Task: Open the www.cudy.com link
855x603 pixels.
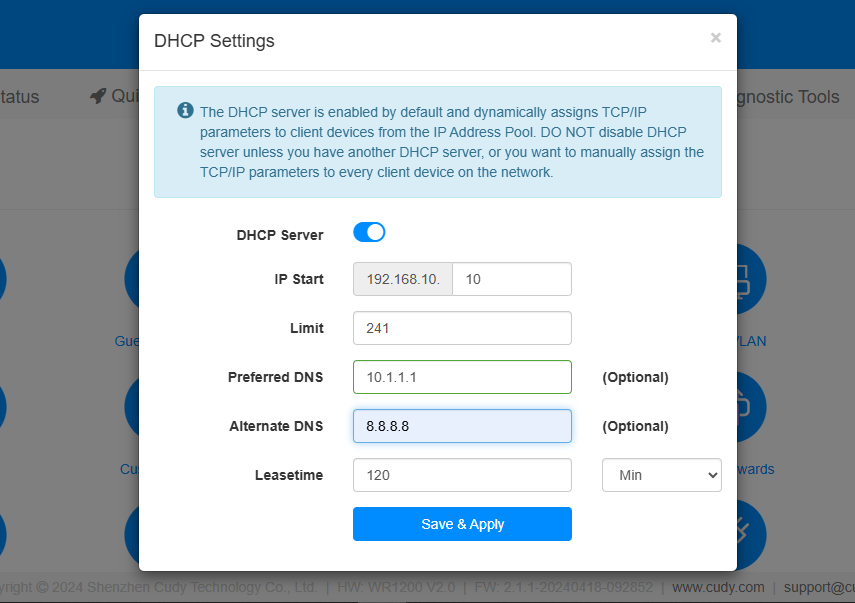Action: click(718, 587)
